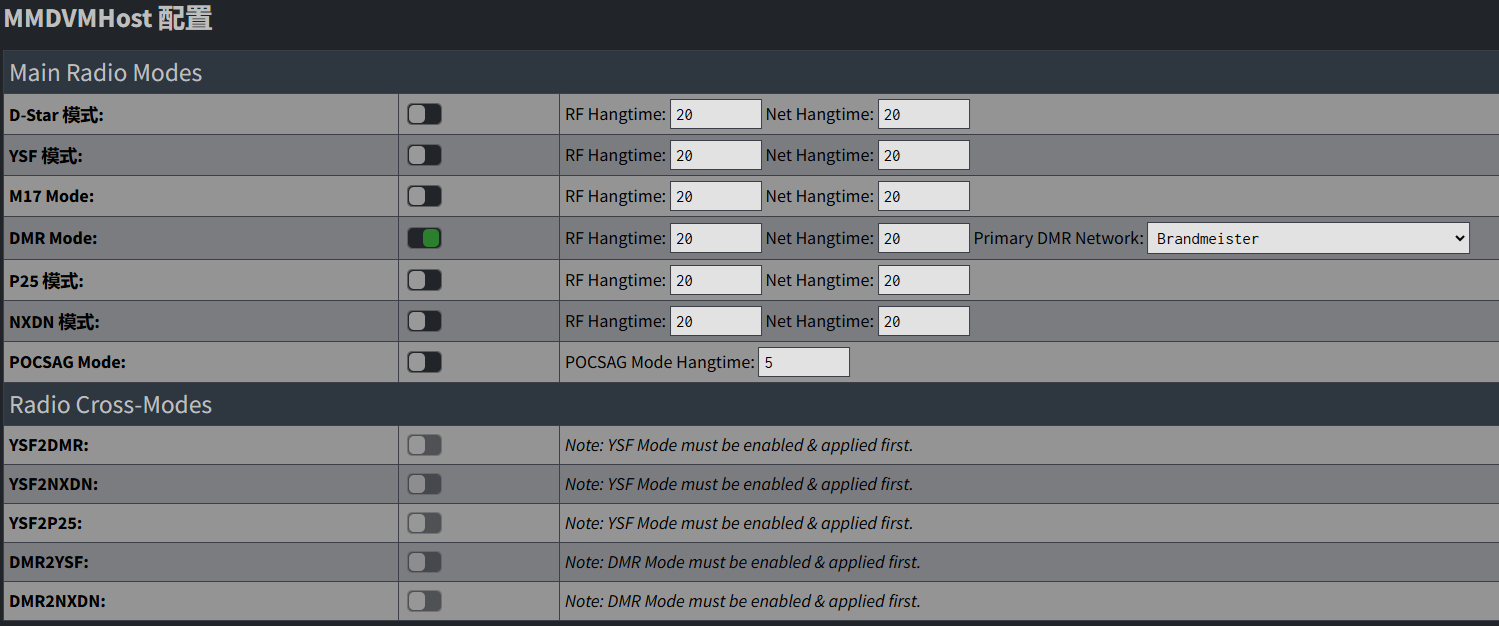Enable the D-Star mode toggle
The height and width of the screenshot is (626, 1499).
coord(424,114)
